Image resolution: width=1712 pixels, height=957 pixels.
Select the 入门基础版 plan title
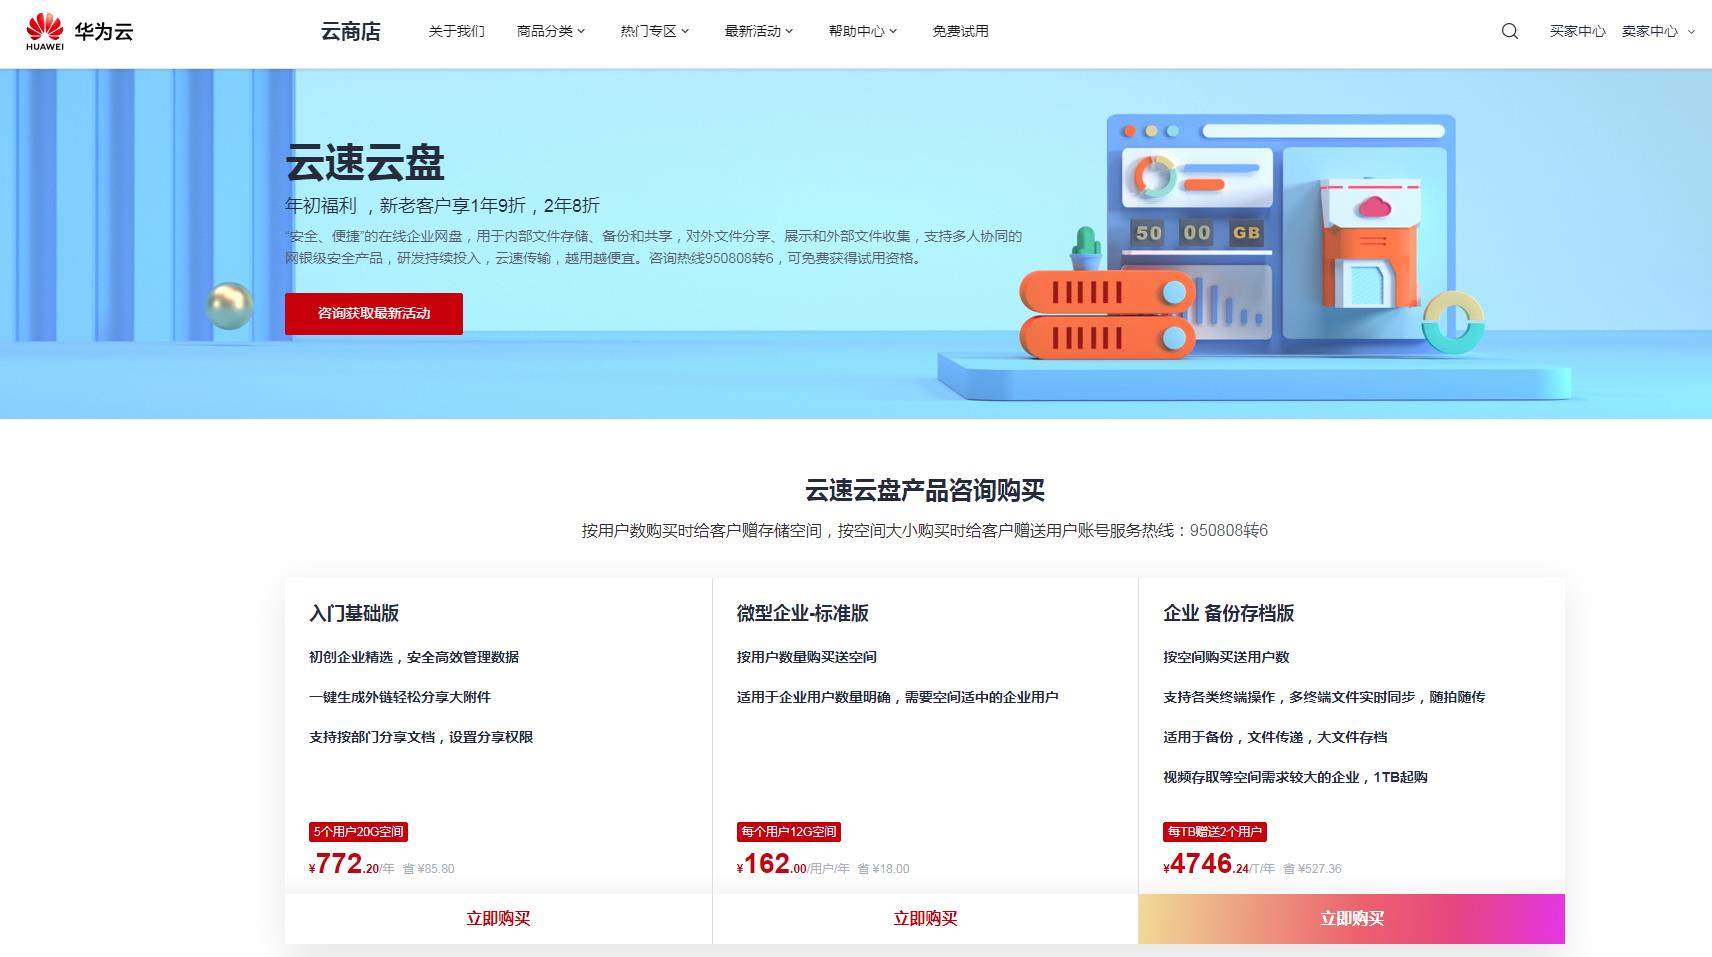tap(354, 613)
